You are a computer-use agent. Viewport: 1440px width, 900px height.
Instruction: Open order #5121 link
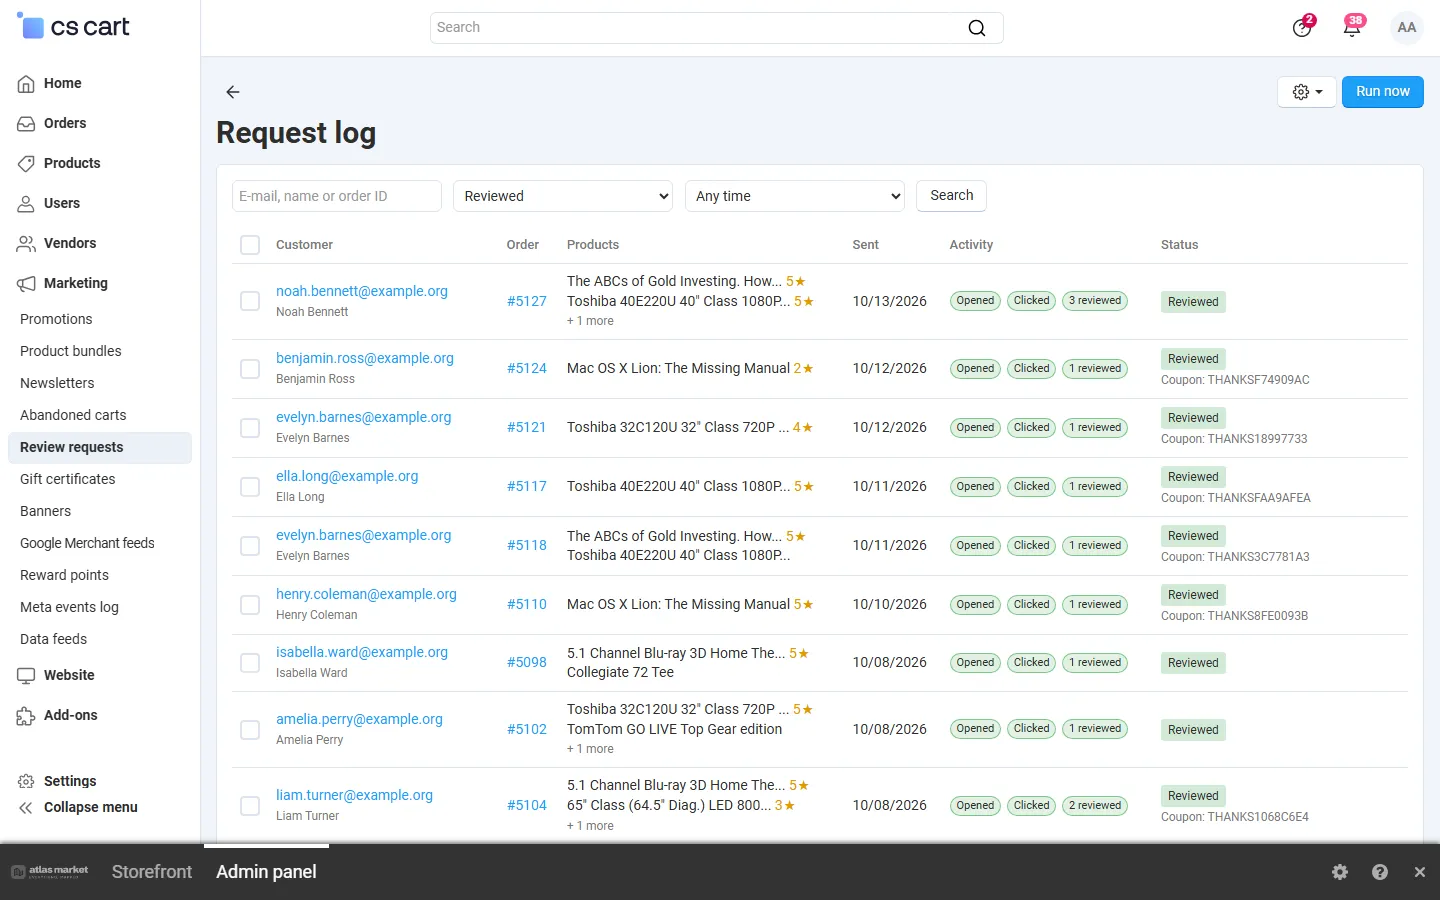[526, 428]
